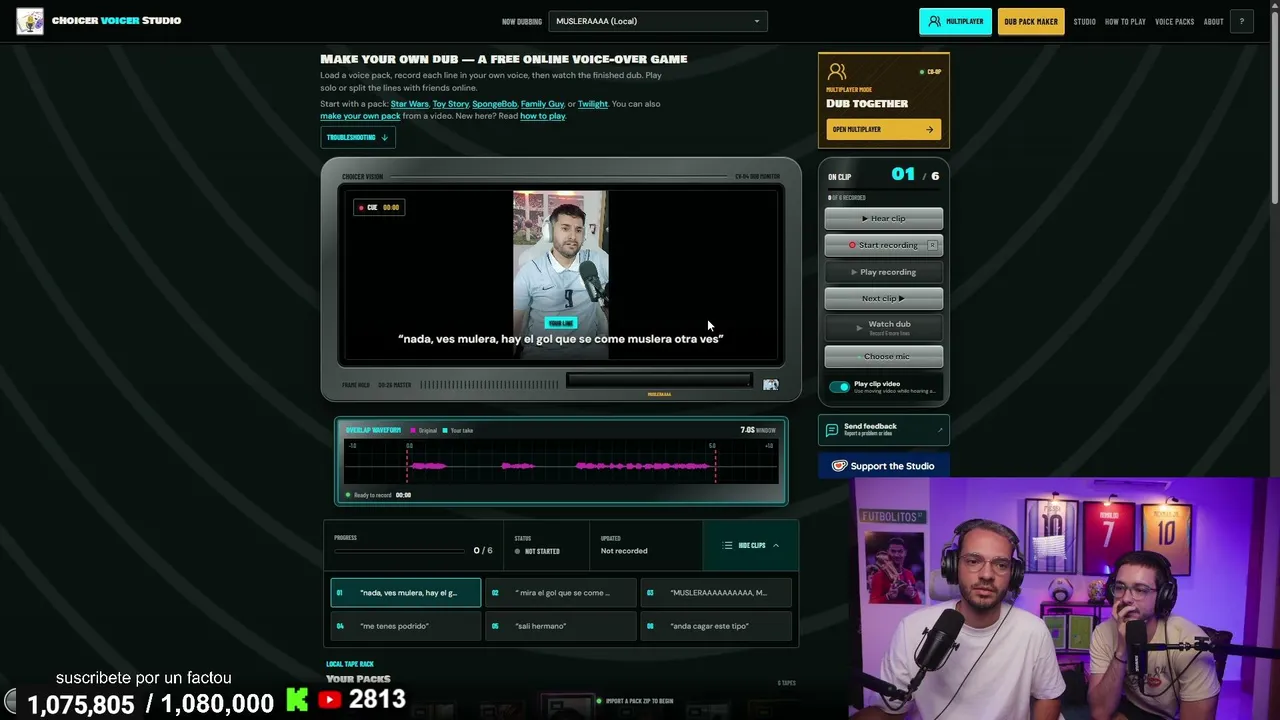The image size is (1280, 720).
Task: Click Start recording
Action: (x=884, y=245)
